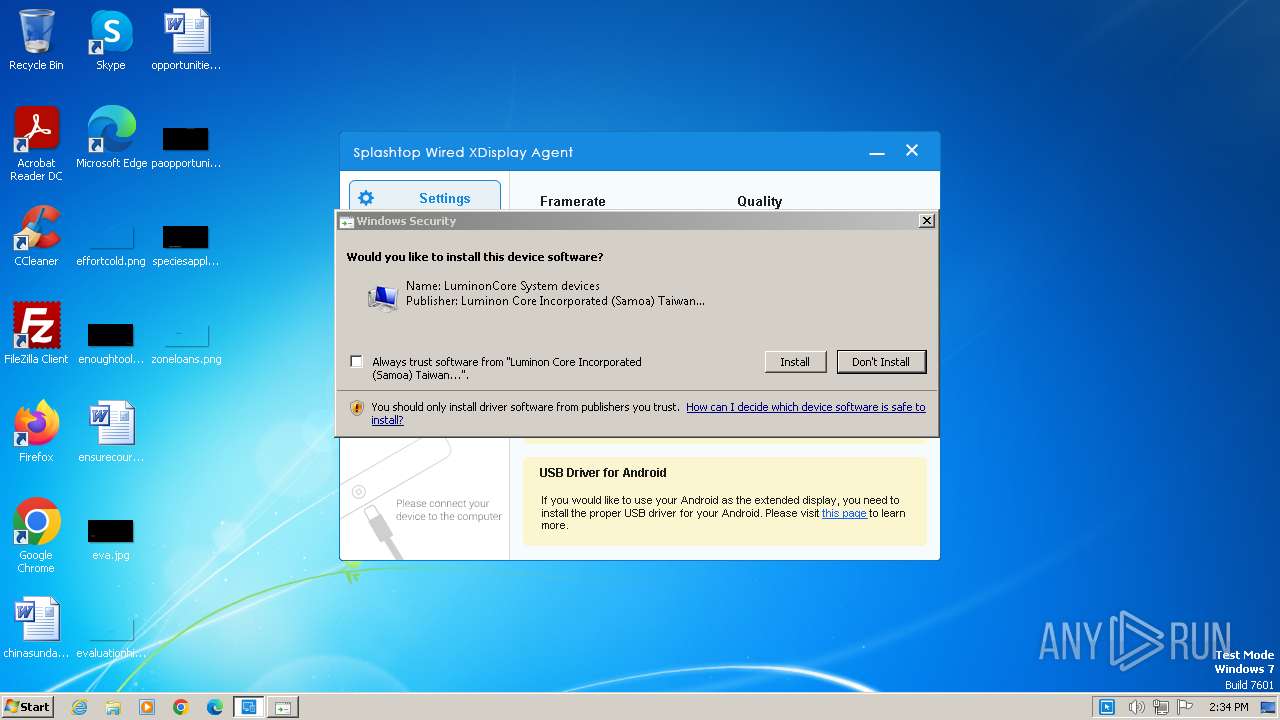Click the volume speaker tray icon

[x=1136, y=707]
